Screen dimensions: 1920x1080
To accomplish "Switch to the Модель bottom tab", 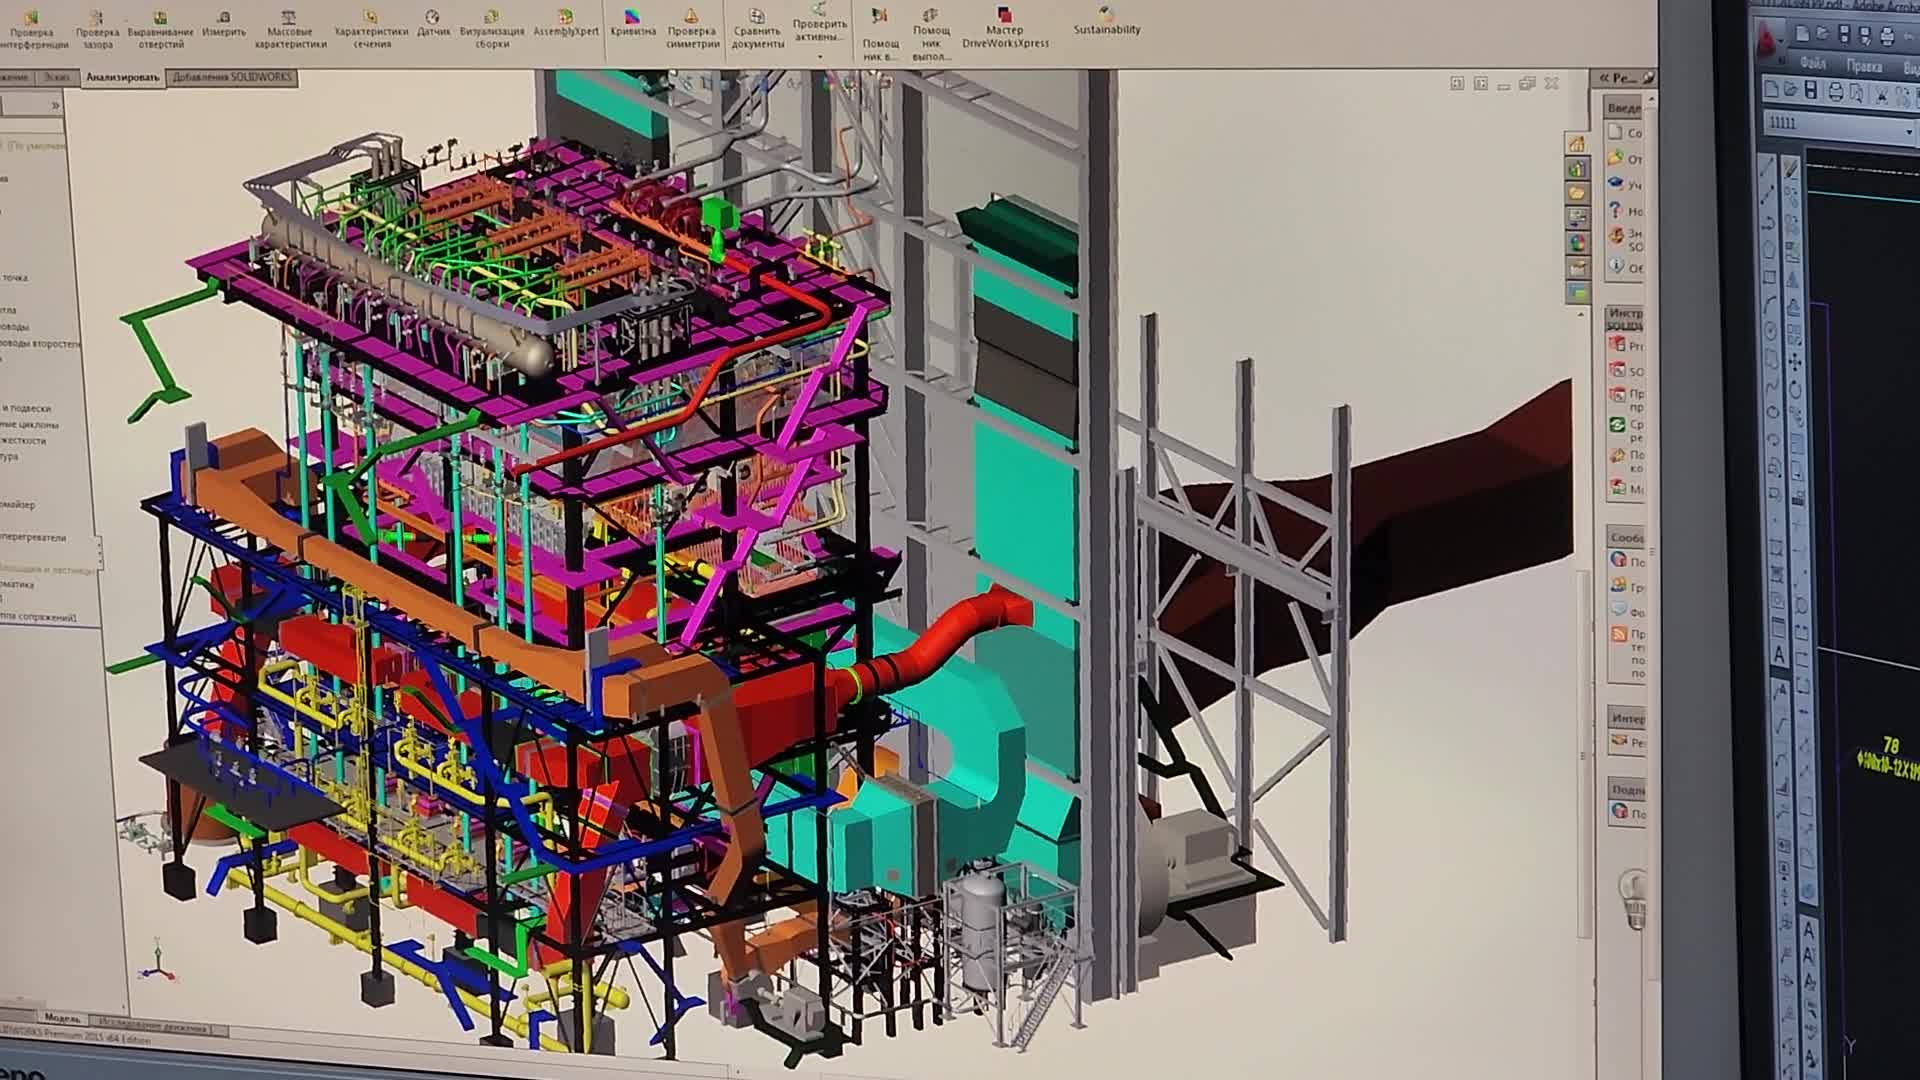I will click(62, 1017).
